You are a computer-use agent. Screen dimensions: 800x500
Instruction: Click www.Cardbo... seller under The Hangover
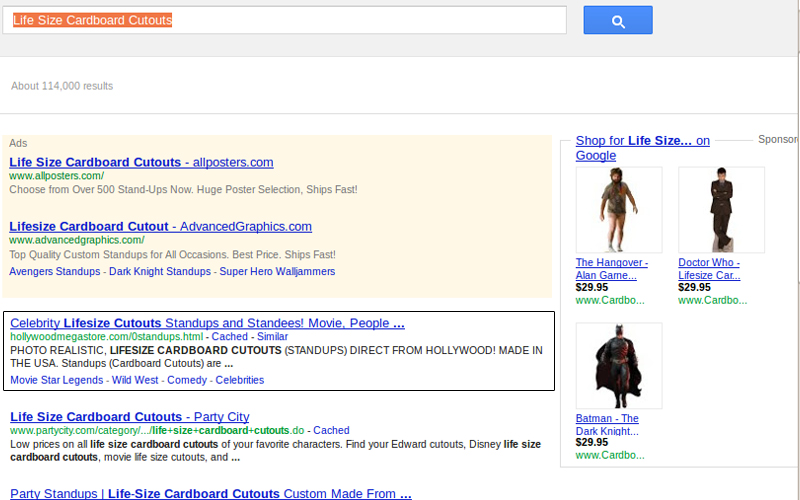pyautogui.click(x=610, y=301)
